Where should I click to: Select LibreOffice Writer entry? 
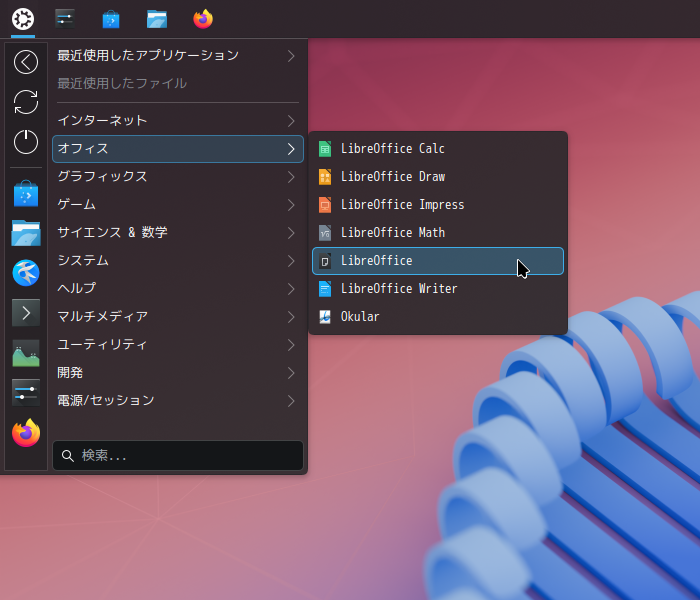[438, 289]
